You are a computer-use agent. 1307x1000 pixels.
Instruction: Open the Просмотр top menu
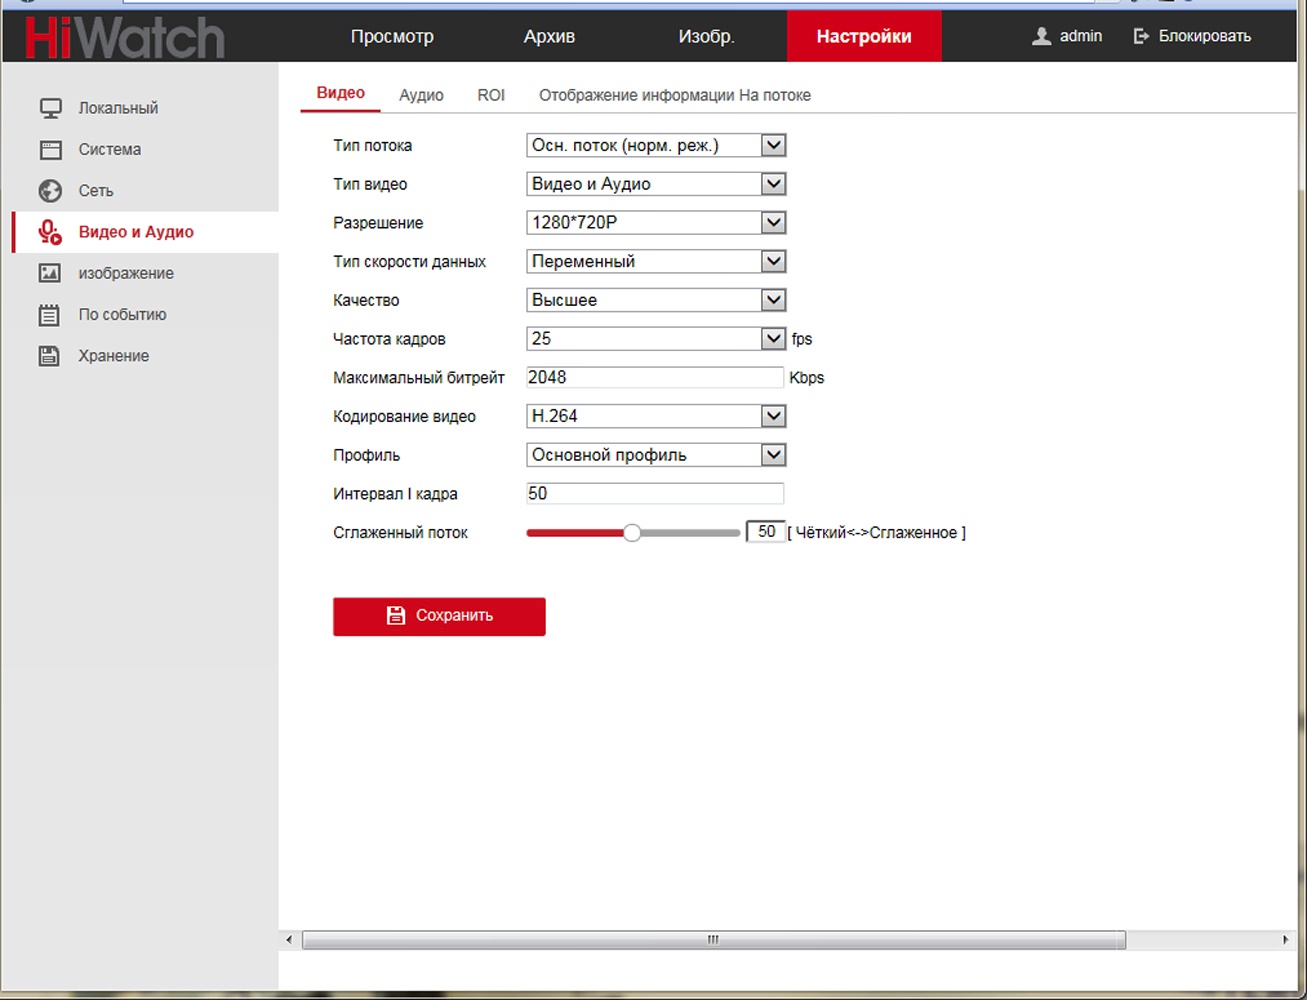click(392, 36)
